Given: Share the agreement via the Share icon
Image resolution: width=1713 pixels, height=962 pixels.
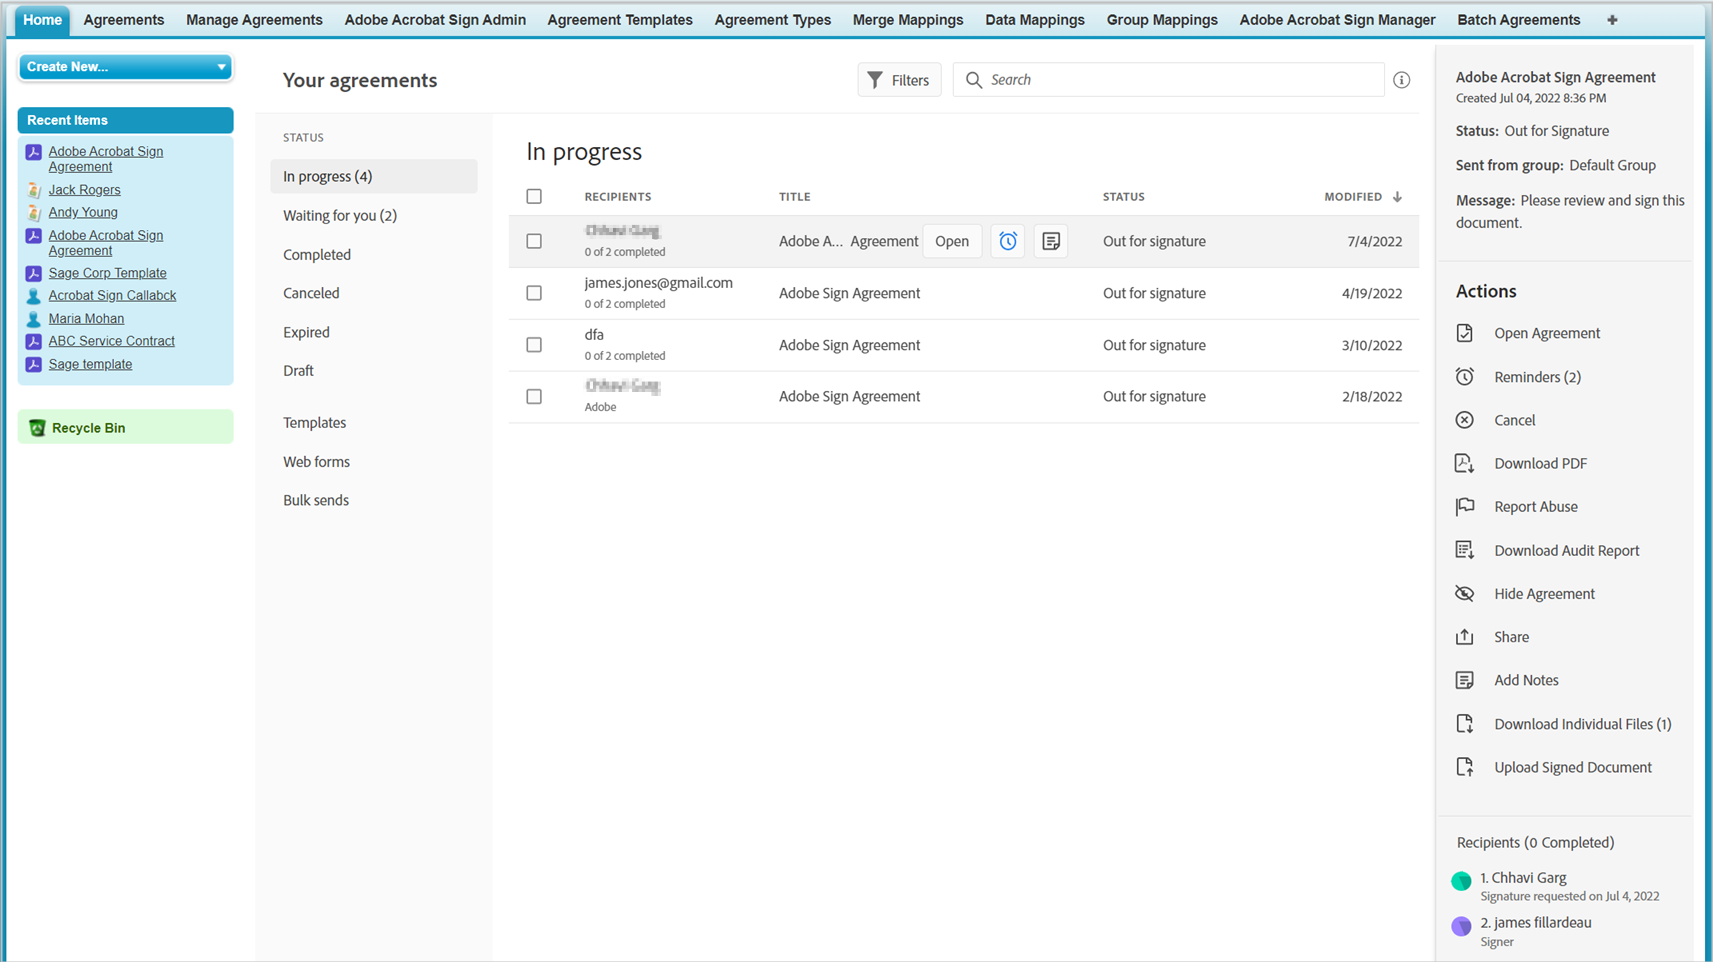Looking at the screenshot, I should point(1465,637).
